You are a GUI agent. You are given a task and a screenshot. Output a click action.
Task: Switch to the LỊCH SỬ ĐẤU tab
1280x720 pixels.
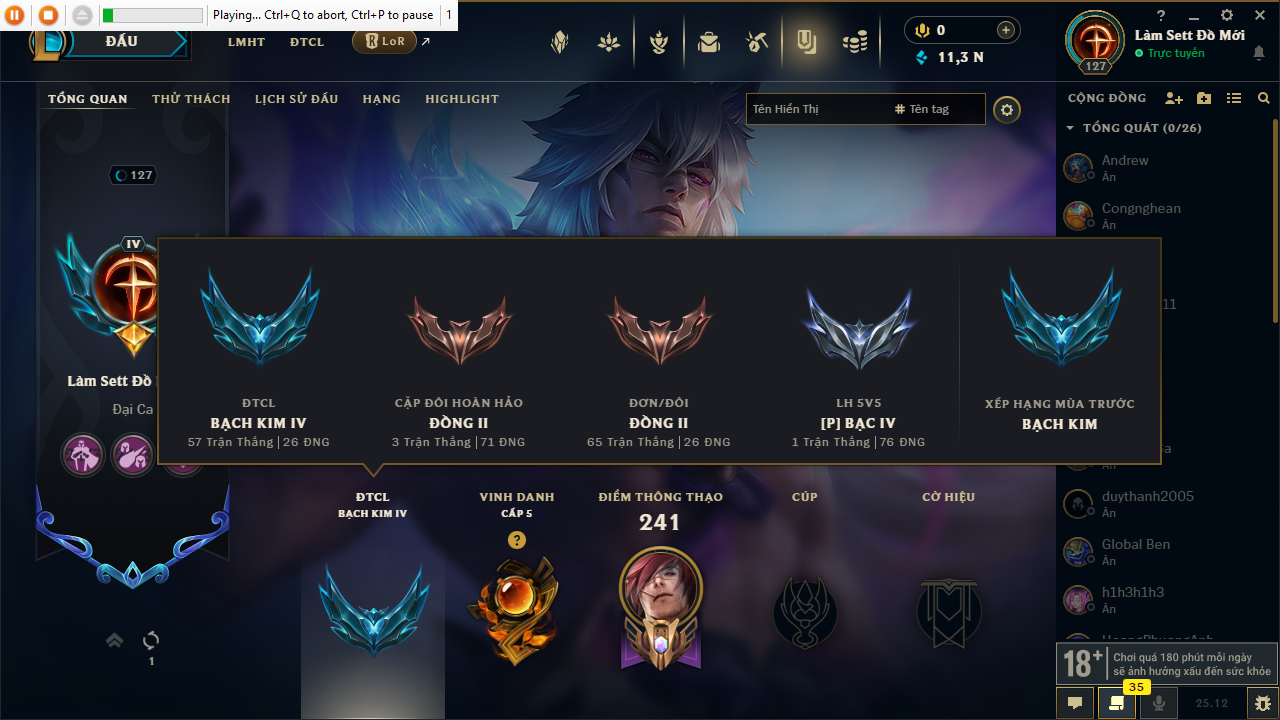pos(296,99)
